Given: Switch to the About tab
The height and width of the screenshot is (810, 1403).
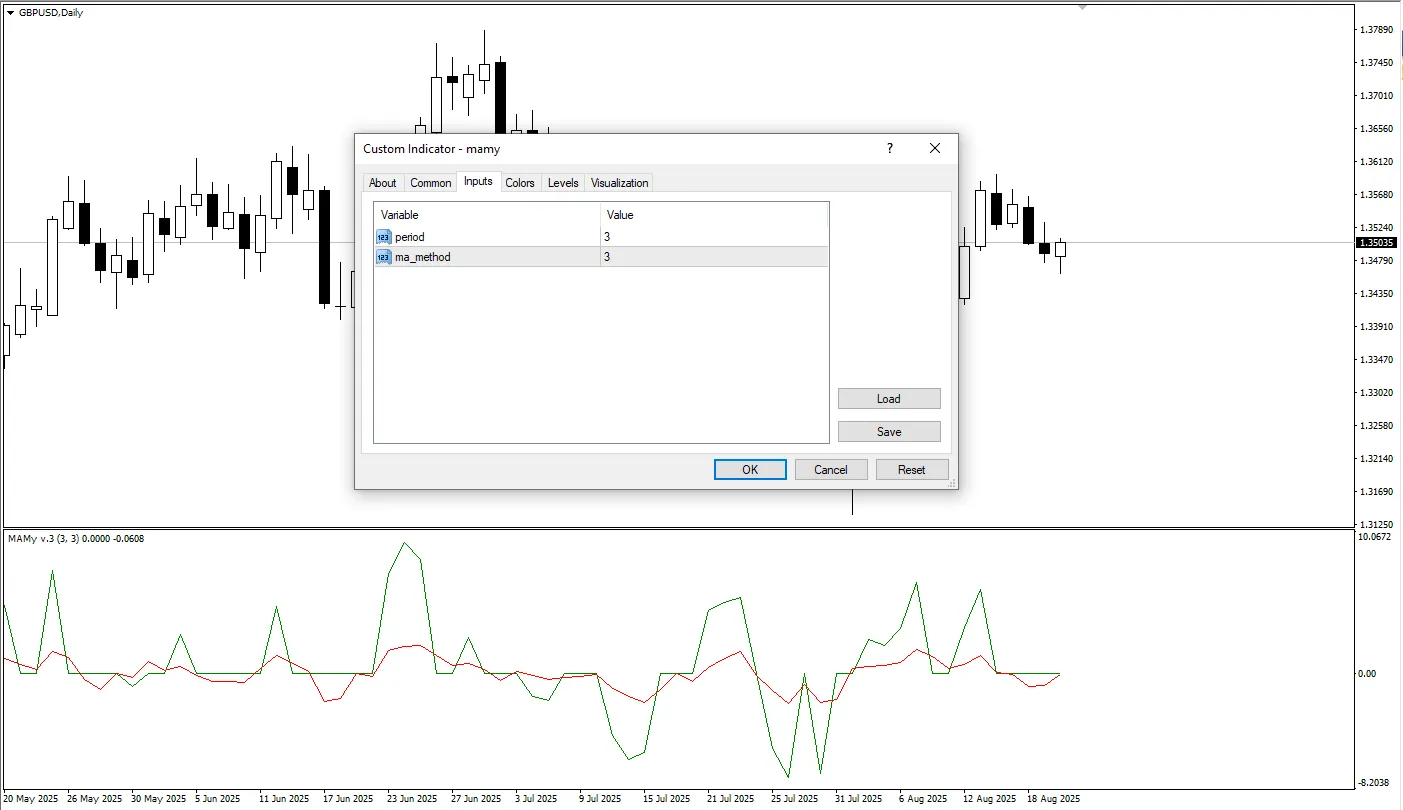Looking at the screenshot, I should point(382,183).
